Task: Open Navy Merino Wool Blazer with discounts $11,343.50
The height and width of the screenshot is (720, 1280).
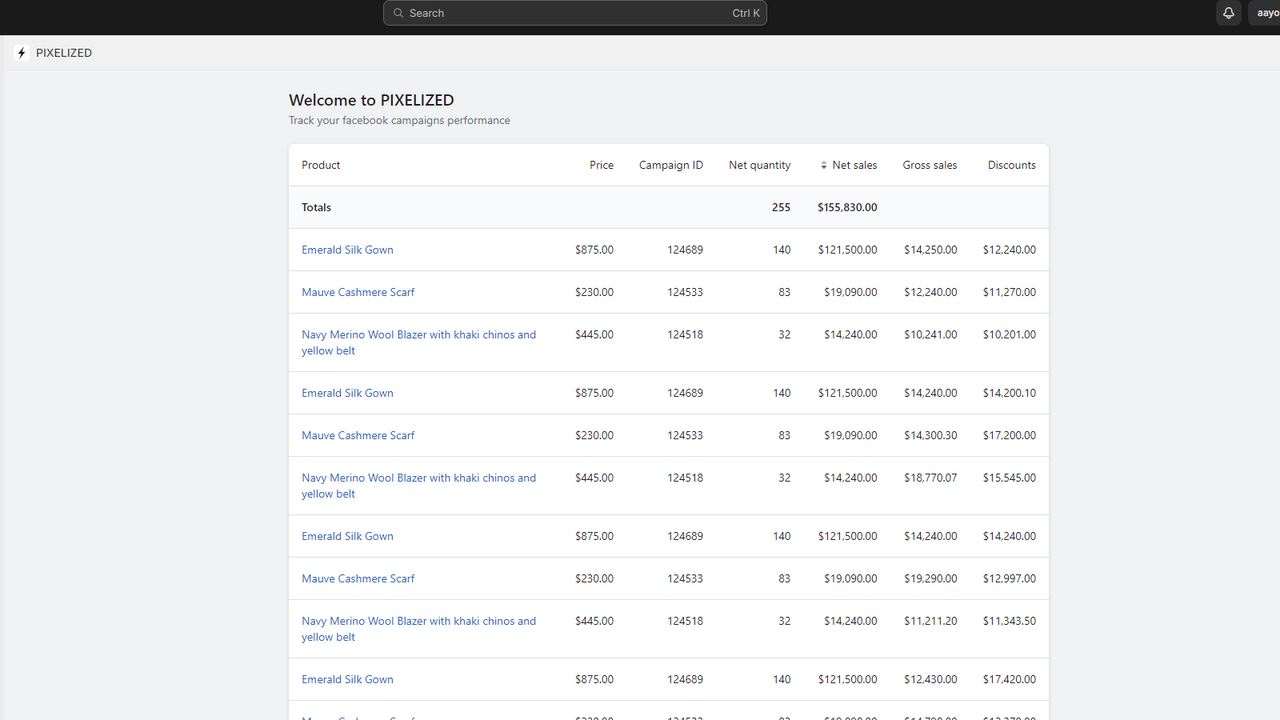Action: 419,628
